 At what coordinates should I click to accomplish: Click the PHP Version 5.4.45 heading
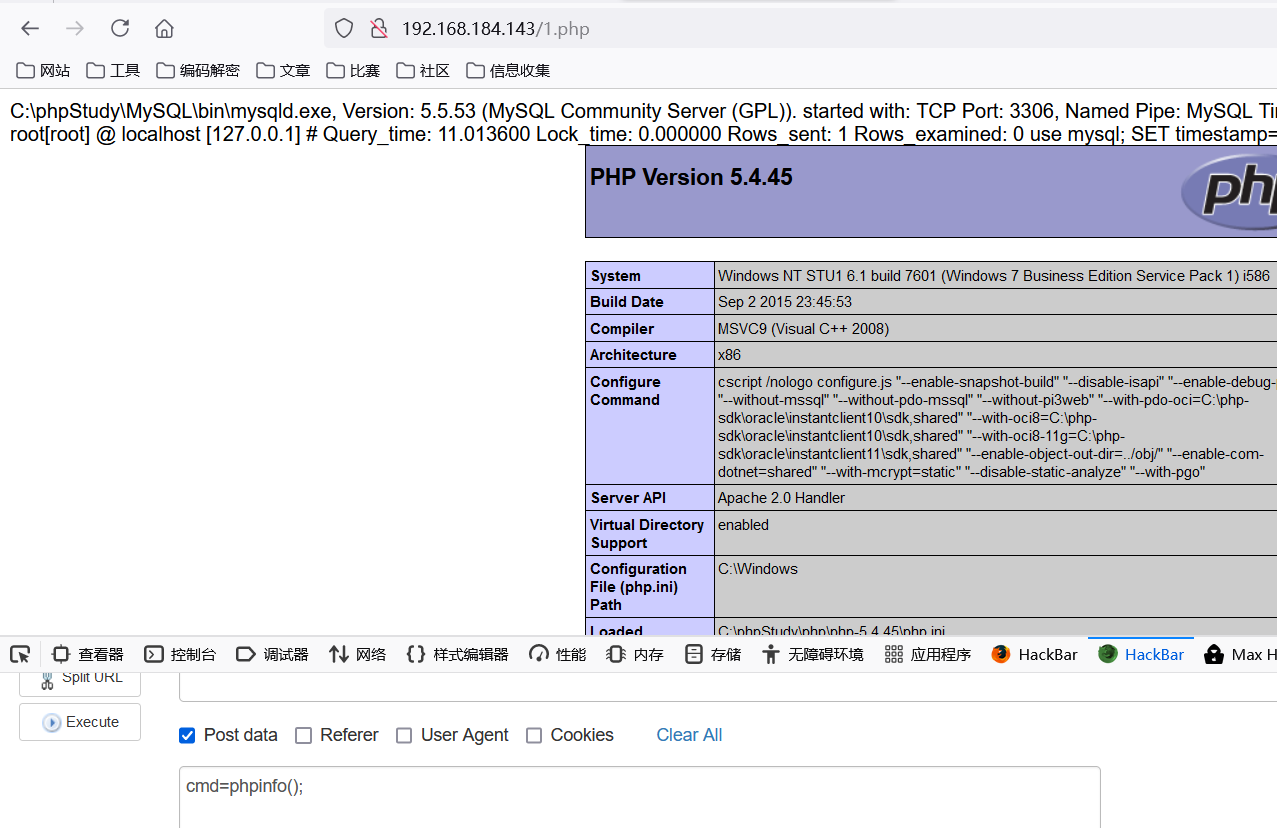coord(691,177)
